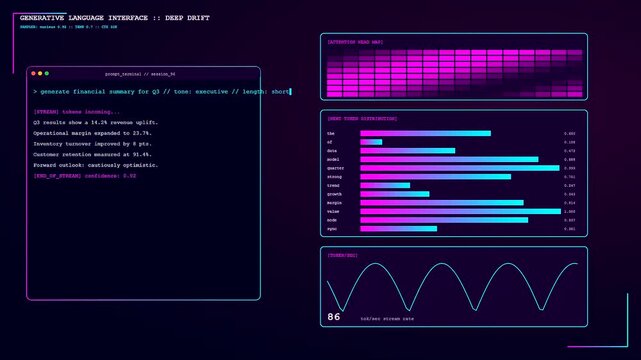This screenshot has height=360, width=641.
Task: Select line 'Operational margin expanded to 23.7%.'
Action: pos(92,133)
